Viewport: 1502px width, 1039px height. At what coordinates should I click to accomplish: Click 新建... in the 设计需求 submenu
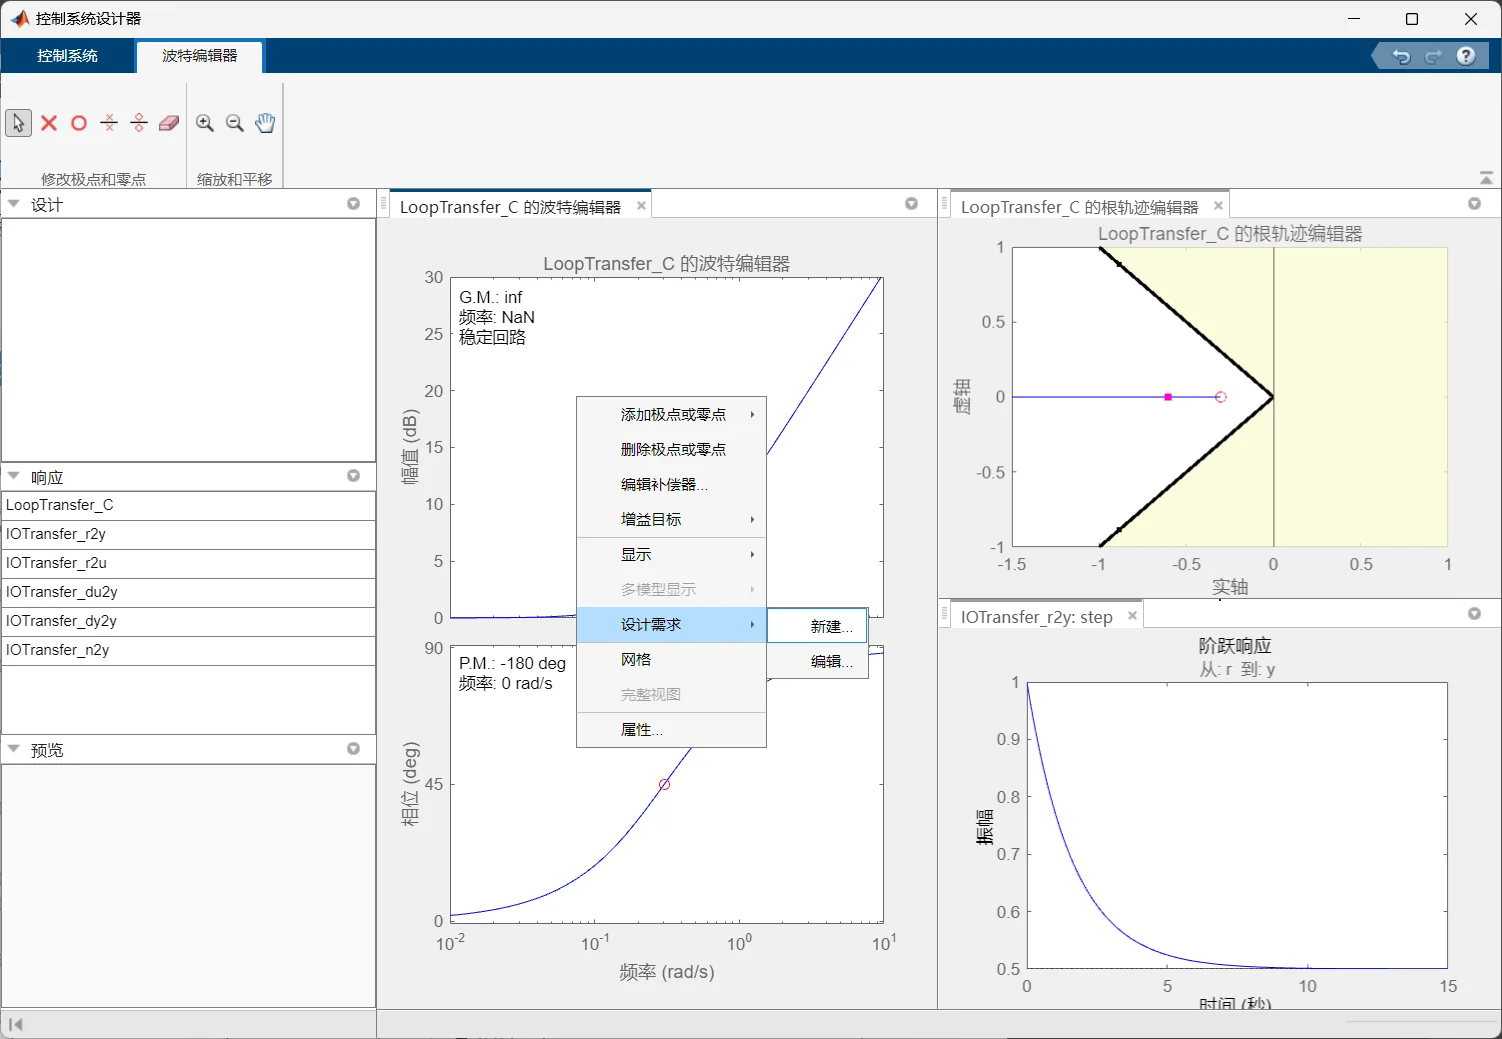click(831, 627)
